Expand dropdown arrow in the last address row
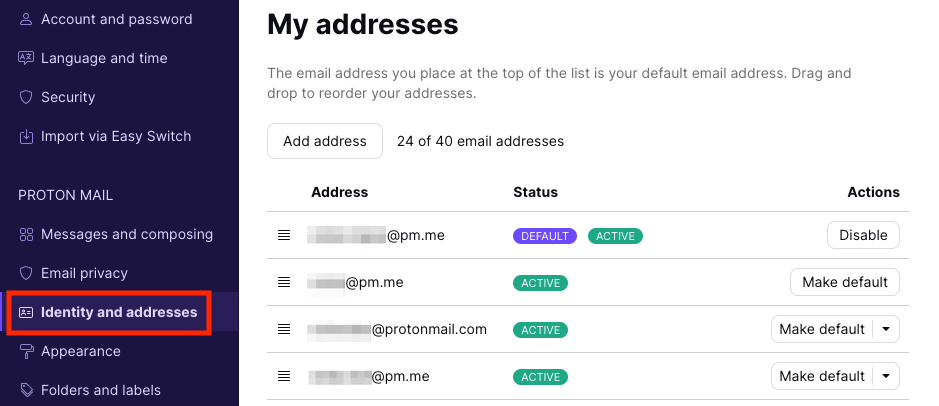Image resolution: width=939 pixels, height=406 pixels. [886, 376]
